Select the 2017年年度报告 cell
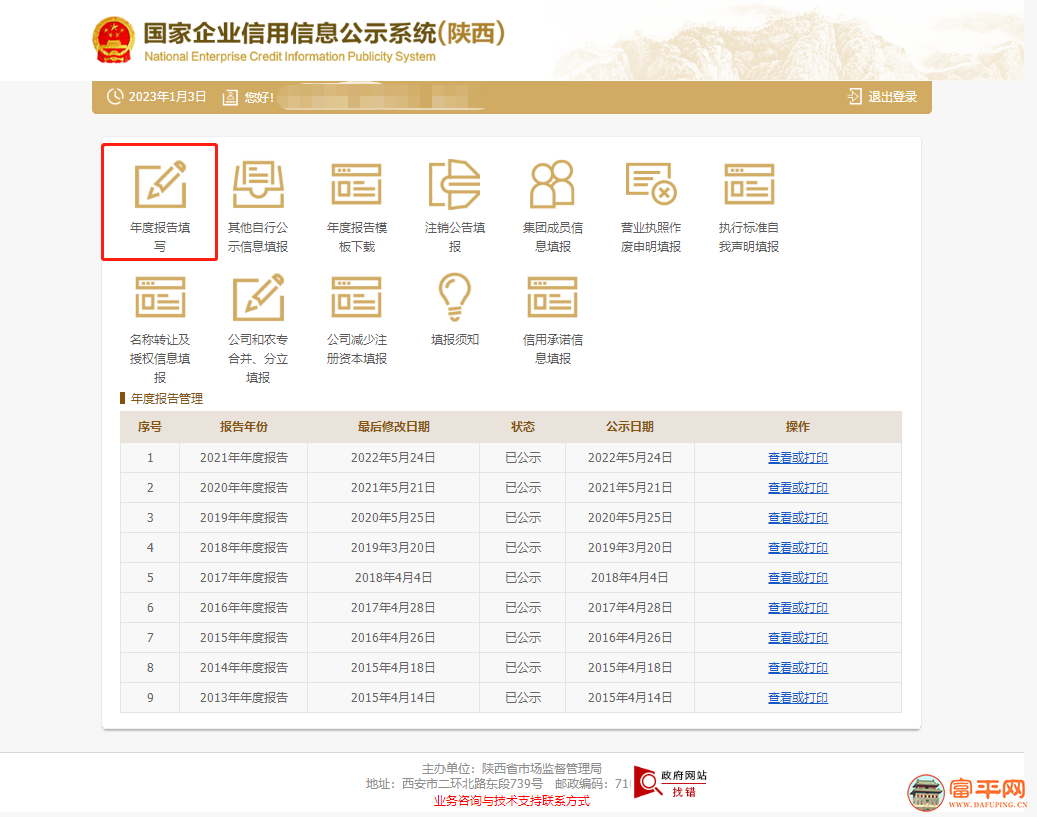Image resolution: width=1037 pixels, height=817 pixels. [243, 578]
